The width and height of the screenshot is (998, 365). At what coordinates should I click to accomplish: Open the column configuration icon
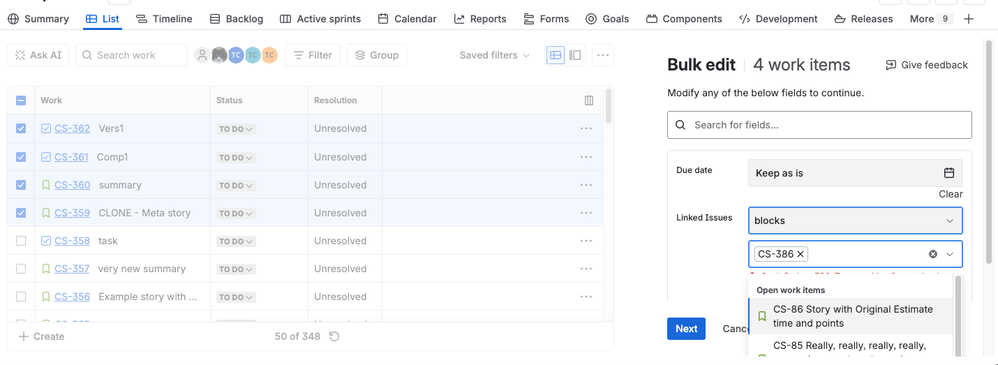[589, 100]
